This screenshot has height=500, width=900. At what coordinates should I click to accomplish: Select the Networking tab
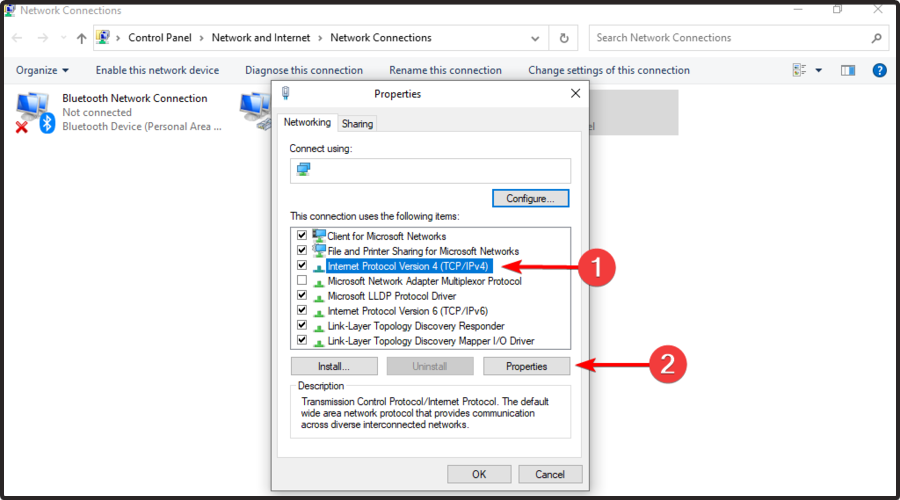pyautogui.click(x=307, y=122)
